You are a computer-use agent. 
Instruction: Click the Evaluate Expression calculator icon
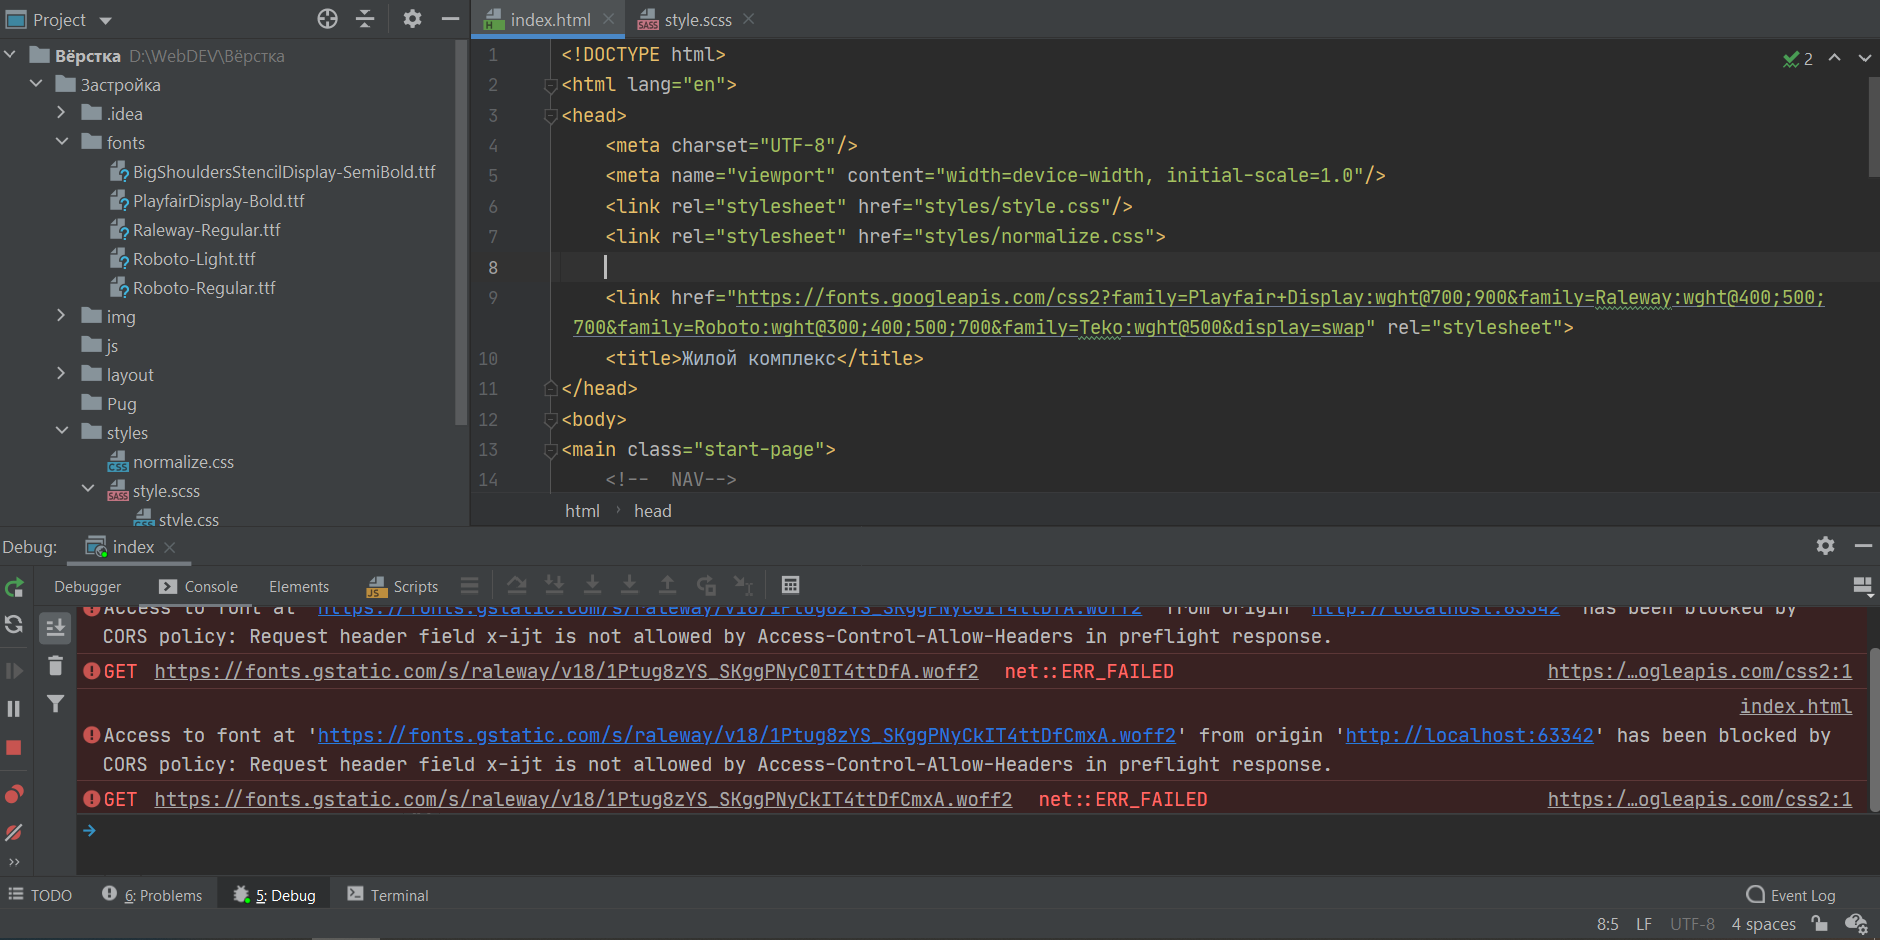pyautogui.click(x=790, y=586)
